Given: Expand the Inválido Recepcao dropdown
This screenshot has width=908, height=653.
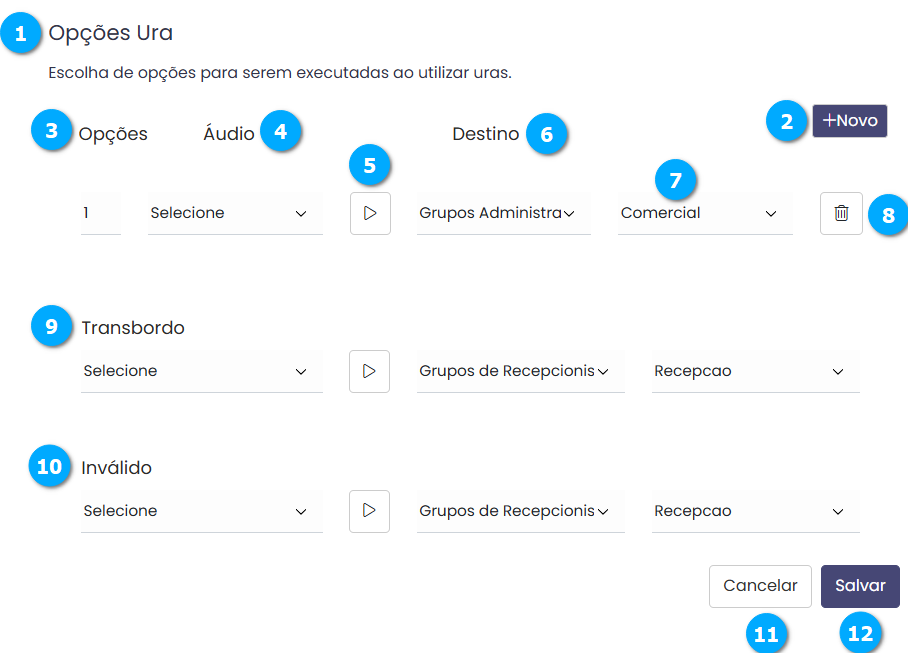Looking at the screenshot, I should click(x=755, y=511).
